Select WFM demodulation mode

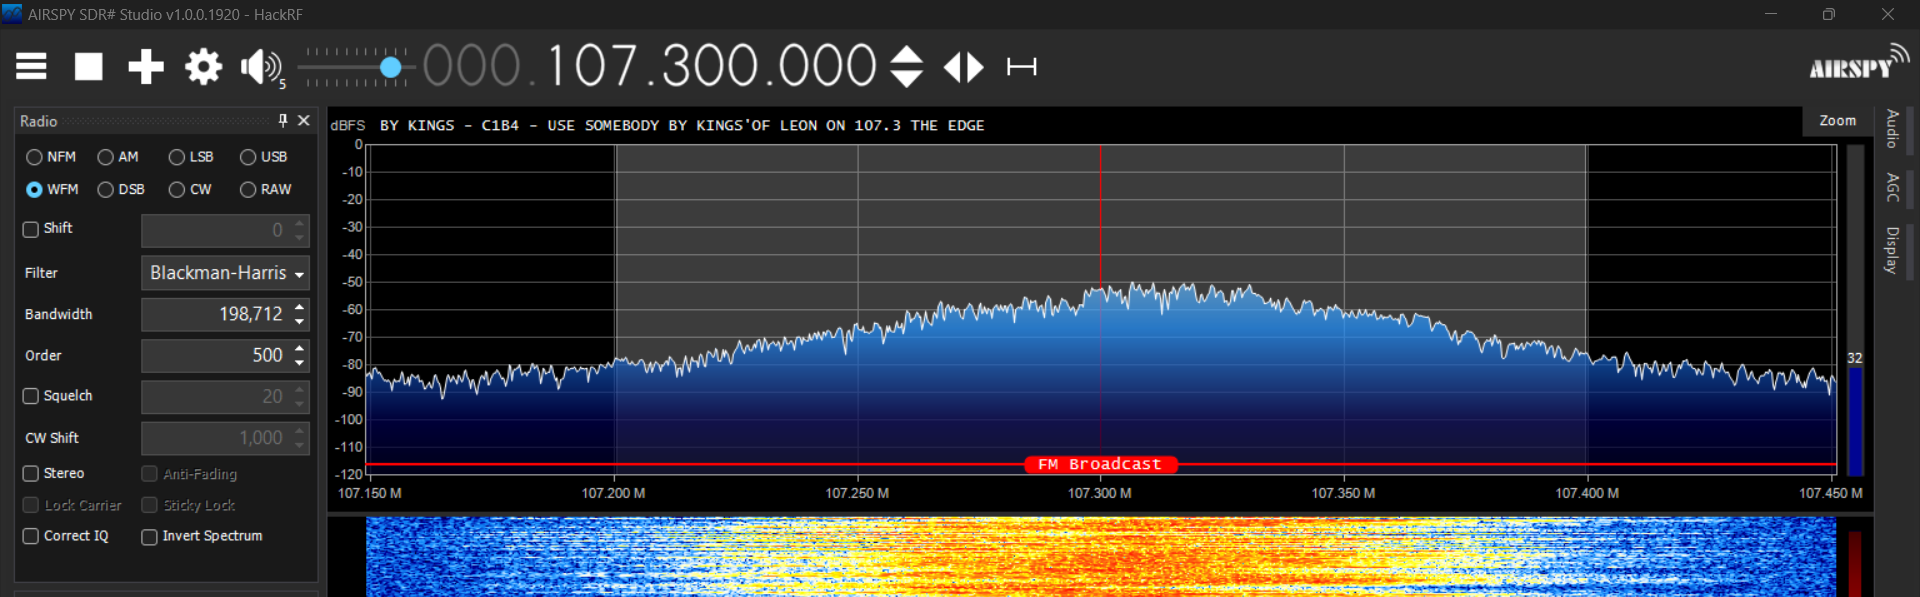pyautogui.click(x=52, y=189)
